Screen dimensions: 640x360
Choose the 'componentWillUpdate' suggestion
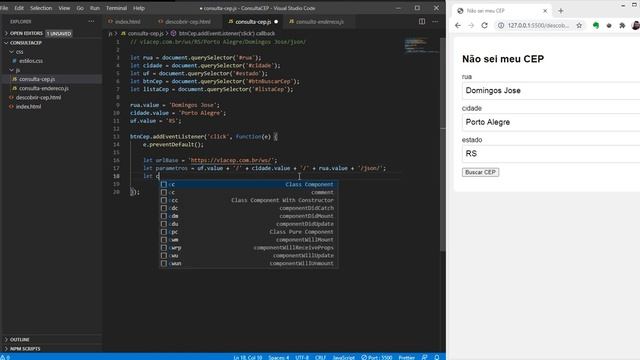pyautogui.click(x=249, y=256)
